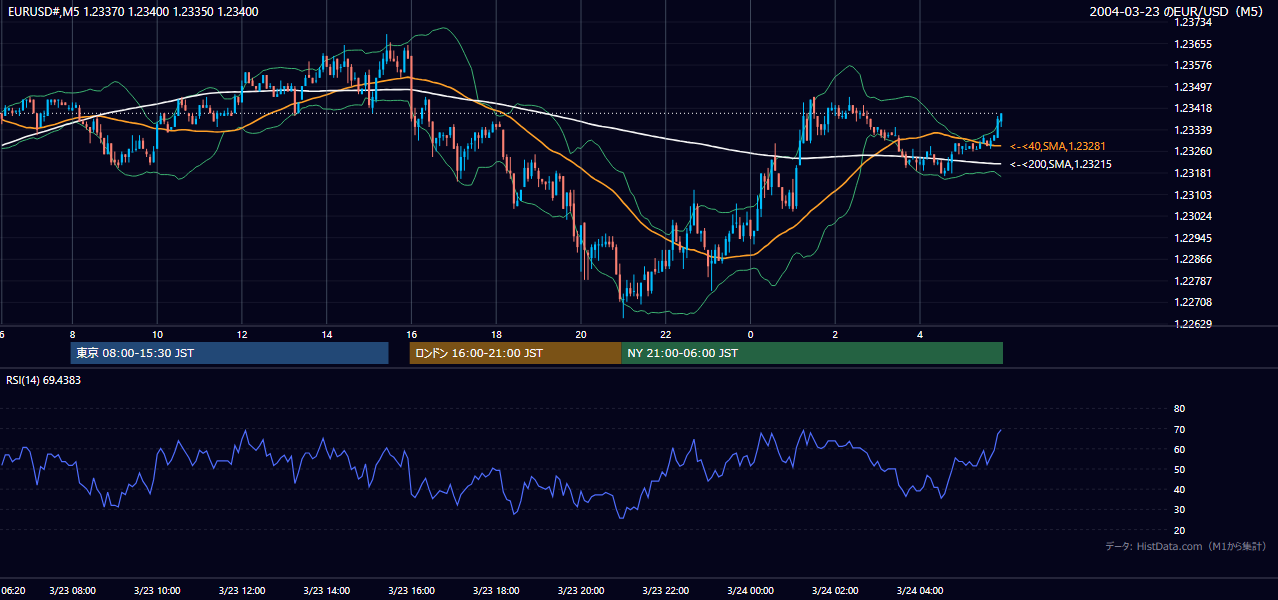The width and height of the screenshot is (1278, 600).
Task: Click price level 1.22866 on the price axis
Action: click(1192, 259)
